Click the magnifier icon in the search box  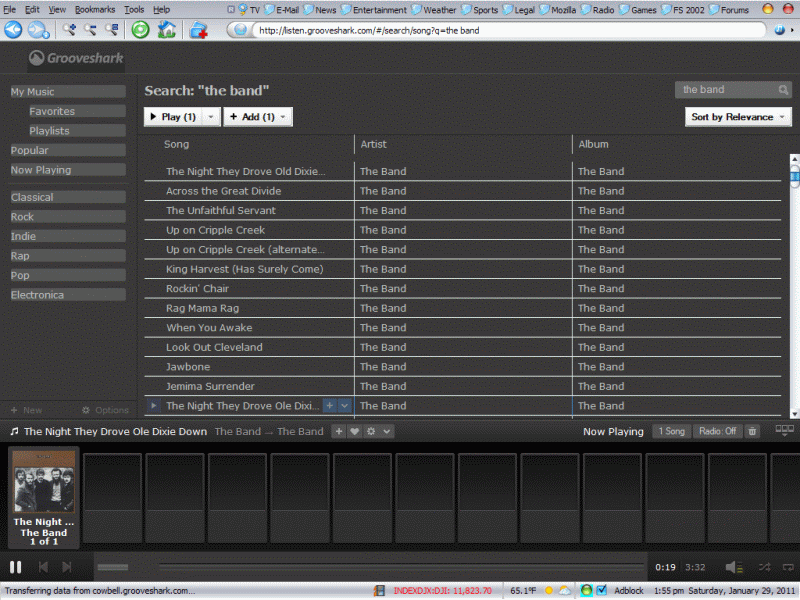tap(783, 90)
